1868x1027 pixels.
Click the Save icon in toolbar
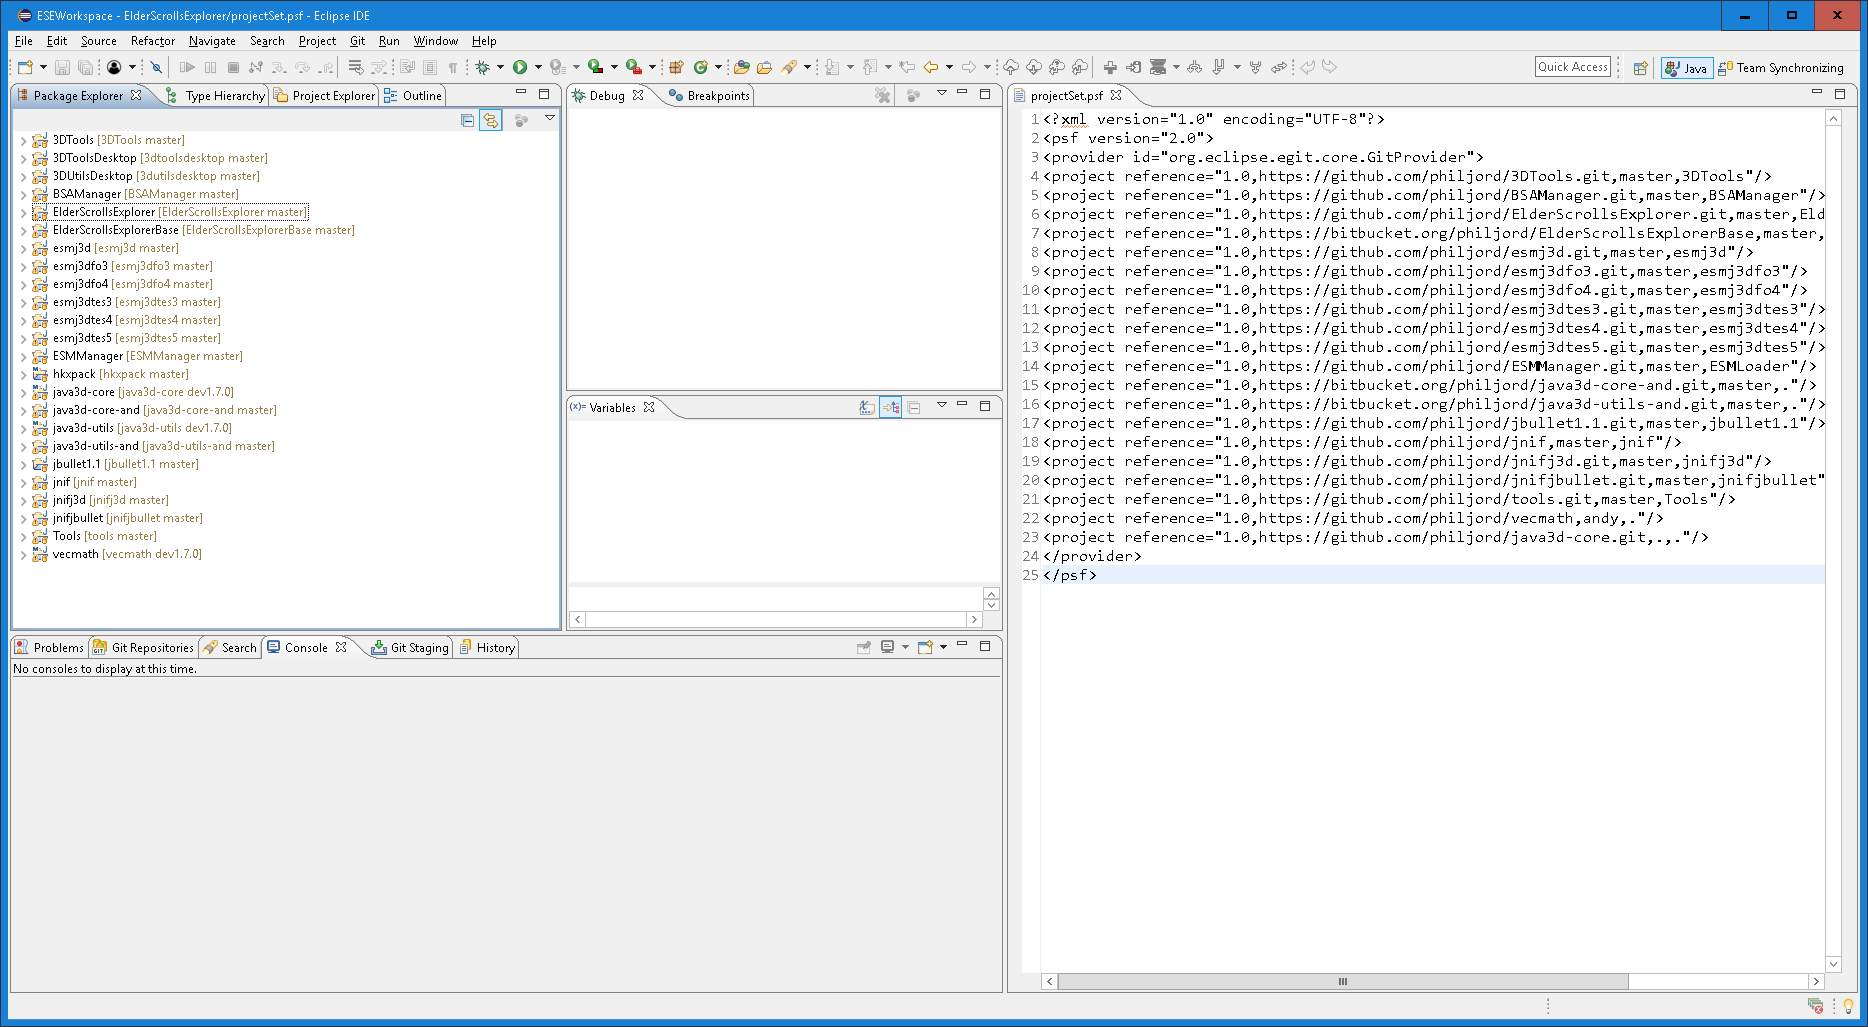click(x=62, y=67)
